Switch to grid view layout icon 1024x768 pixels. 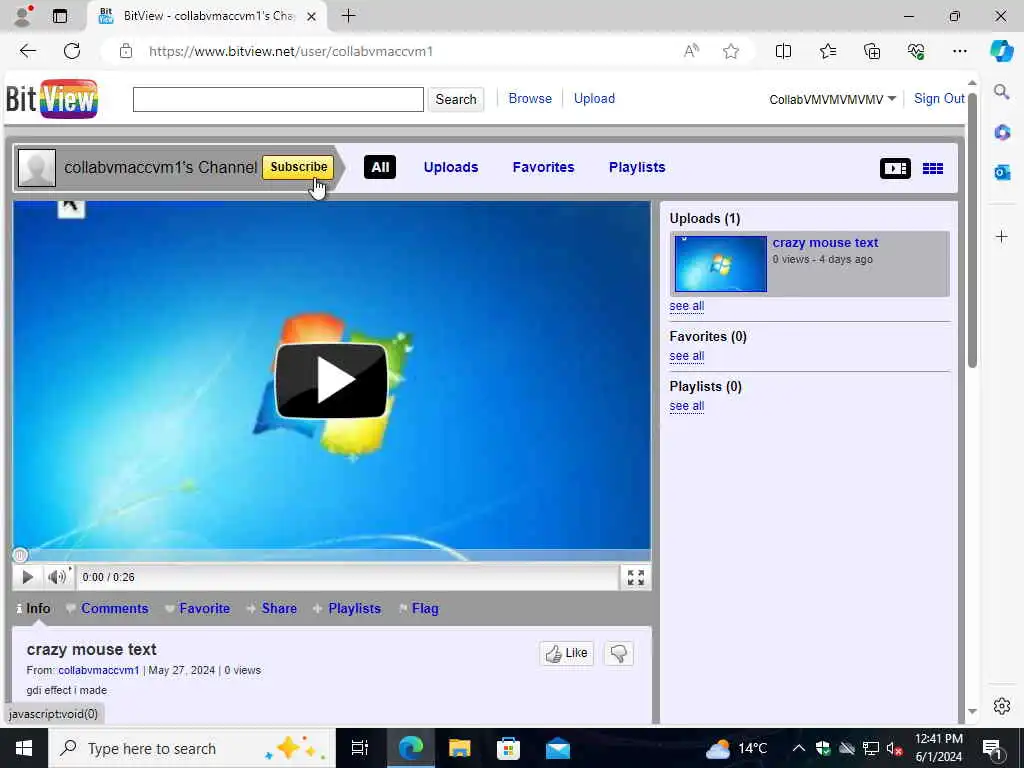pos(933,168)
